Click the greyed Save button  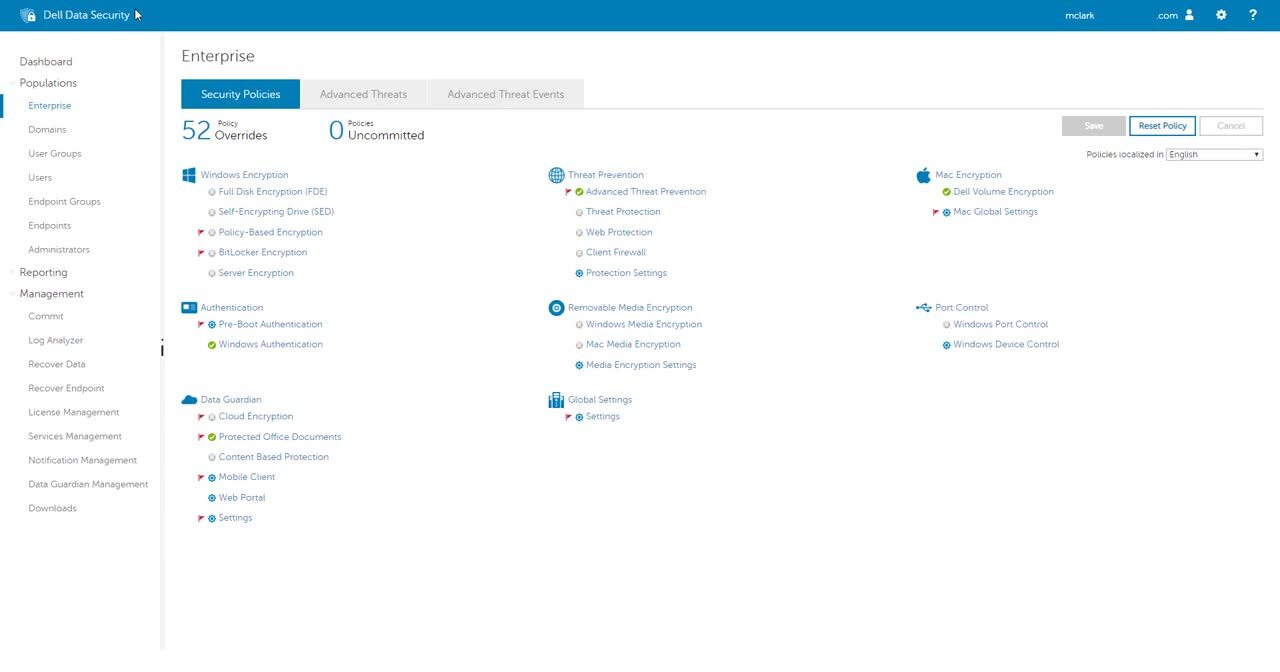[x=1093, y=126]
